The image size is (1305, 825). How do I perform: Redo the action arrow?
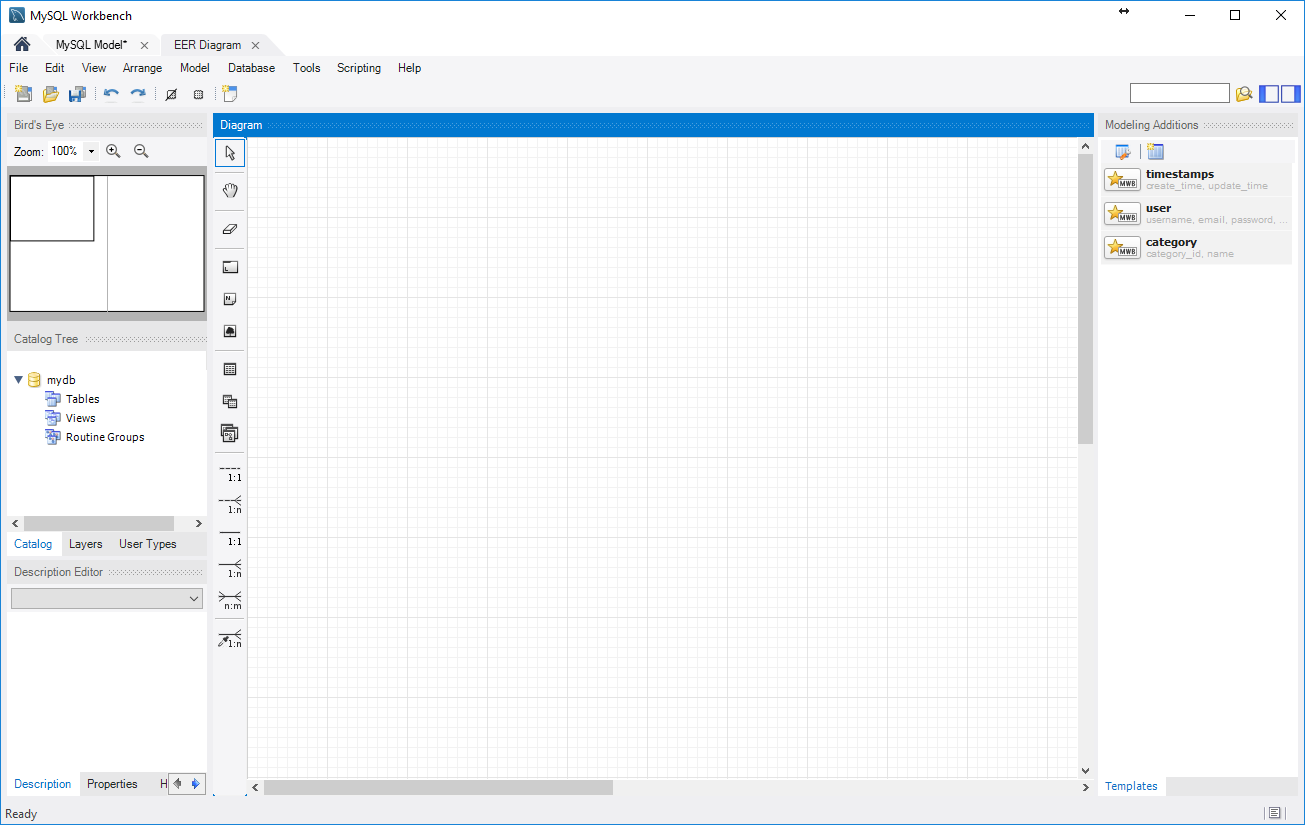pyautogui.click(x=138, y=94)
